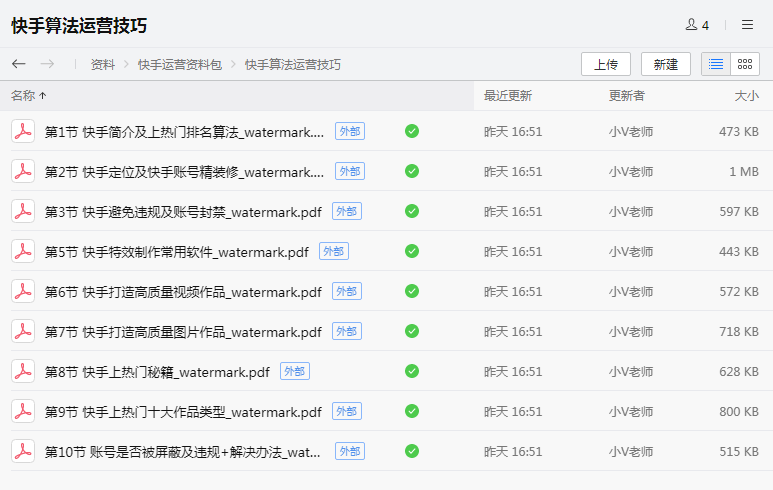This screenshot has width=773, height=490.
Task: Open 第10节 账号是否被屏蔽及违规 file
Action: [182, 452]
